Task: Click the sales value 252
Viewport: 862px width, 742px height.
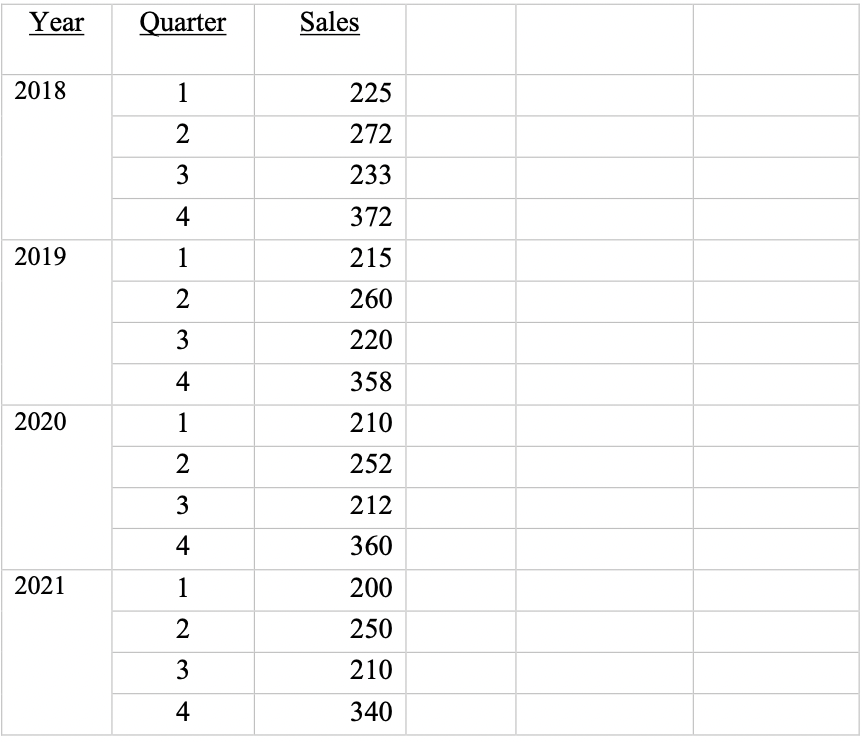Action: click(x=371, y=464)
